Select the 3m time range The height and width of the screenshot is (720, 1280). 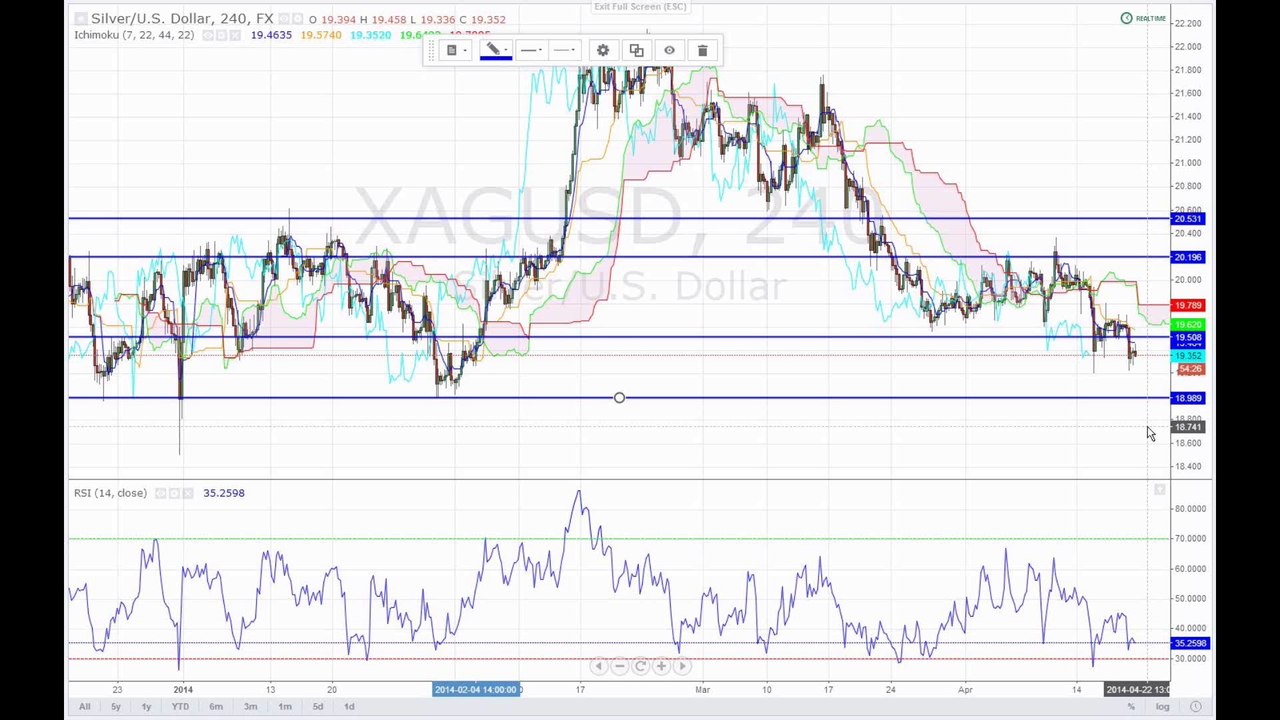tap(250, 707)
